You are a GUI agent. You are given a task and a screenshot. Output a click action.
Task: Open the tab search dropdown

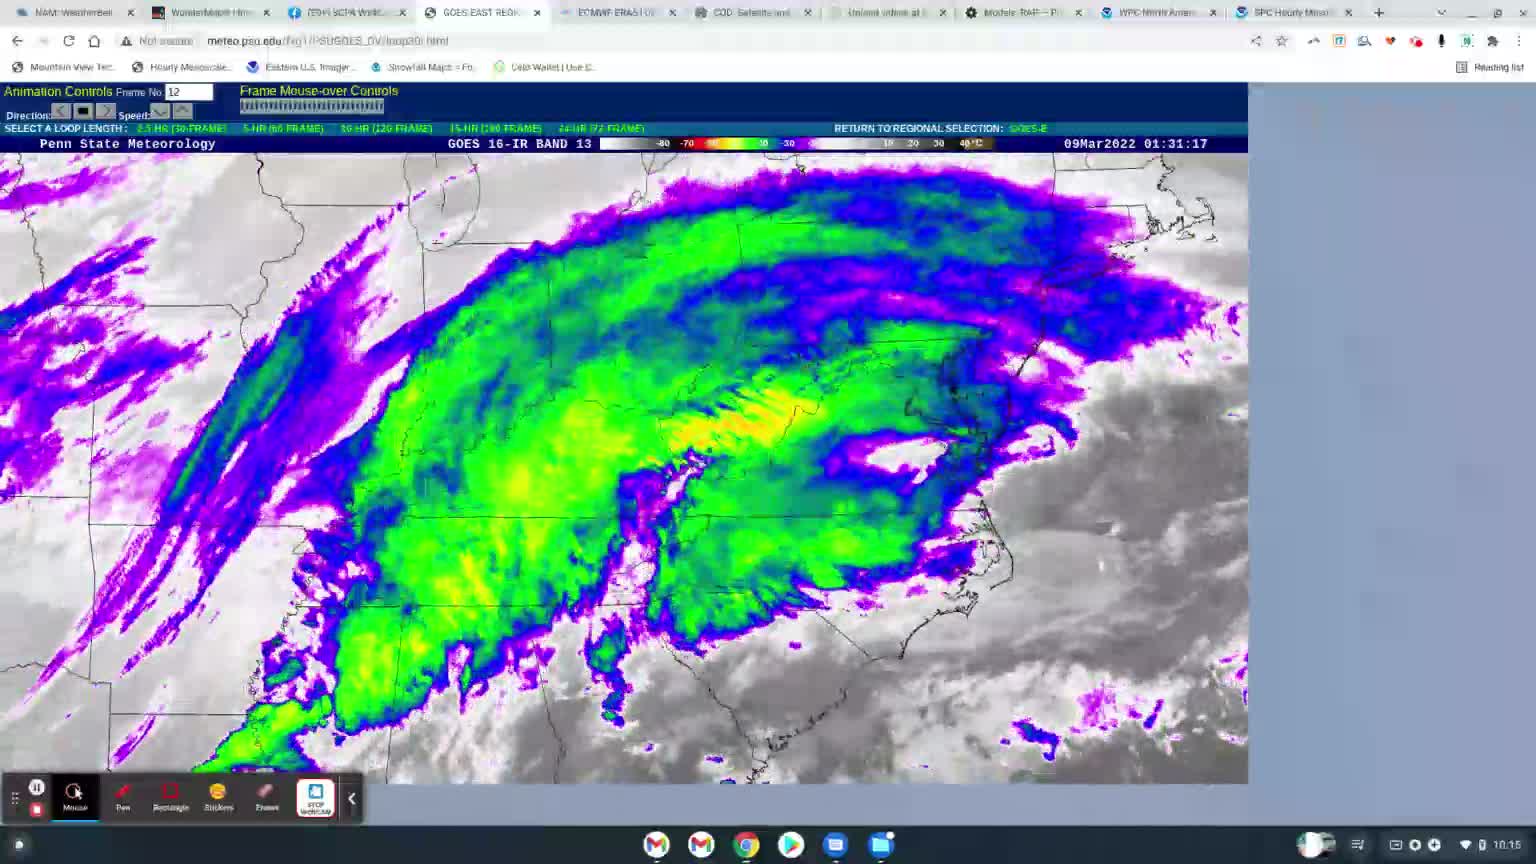pyautogui.click(x=1441, y=12)
